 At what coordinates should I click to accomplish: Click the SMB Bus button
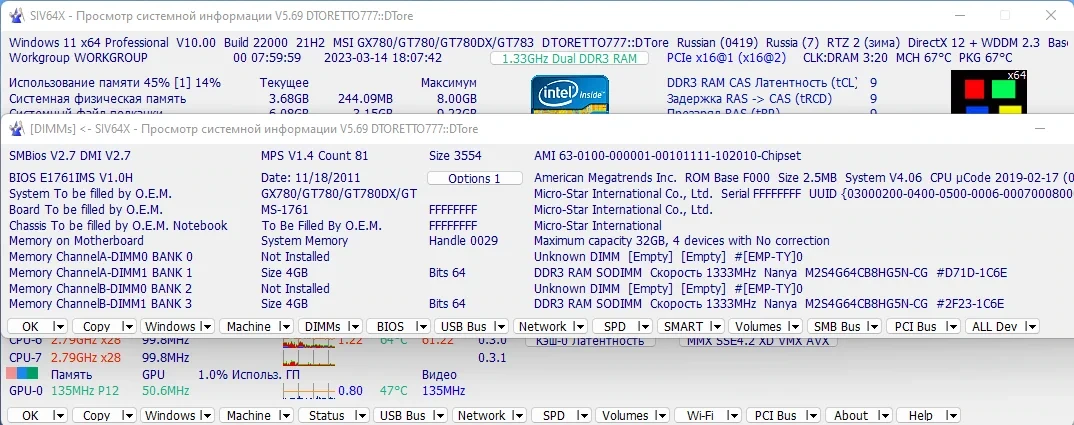(x=838, y=327)
